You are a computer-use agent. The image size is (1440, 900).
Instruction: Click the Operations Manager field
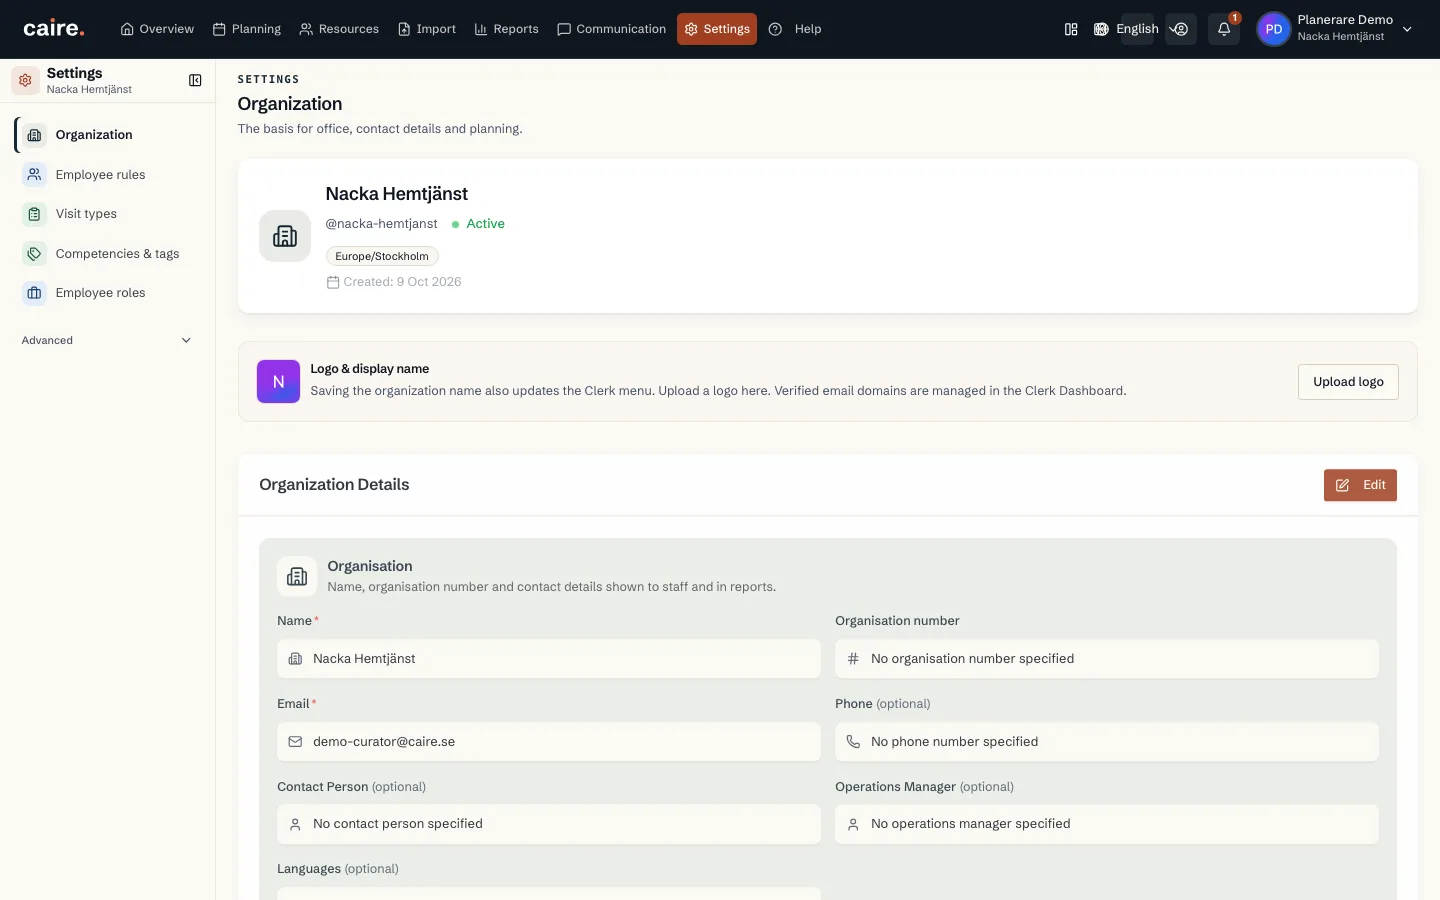(1107, 824)
